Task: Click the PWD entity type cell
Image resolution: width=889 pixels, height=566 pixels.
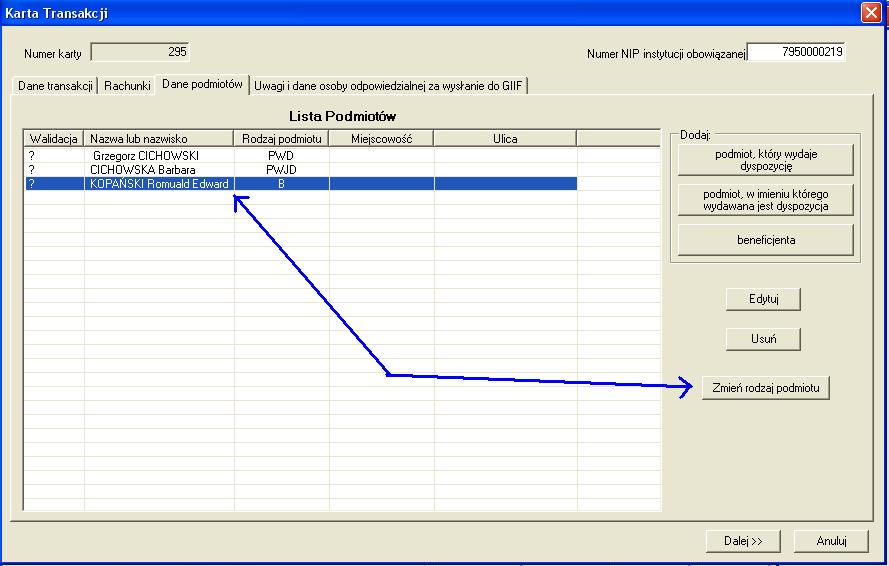Action: point(281,155)
